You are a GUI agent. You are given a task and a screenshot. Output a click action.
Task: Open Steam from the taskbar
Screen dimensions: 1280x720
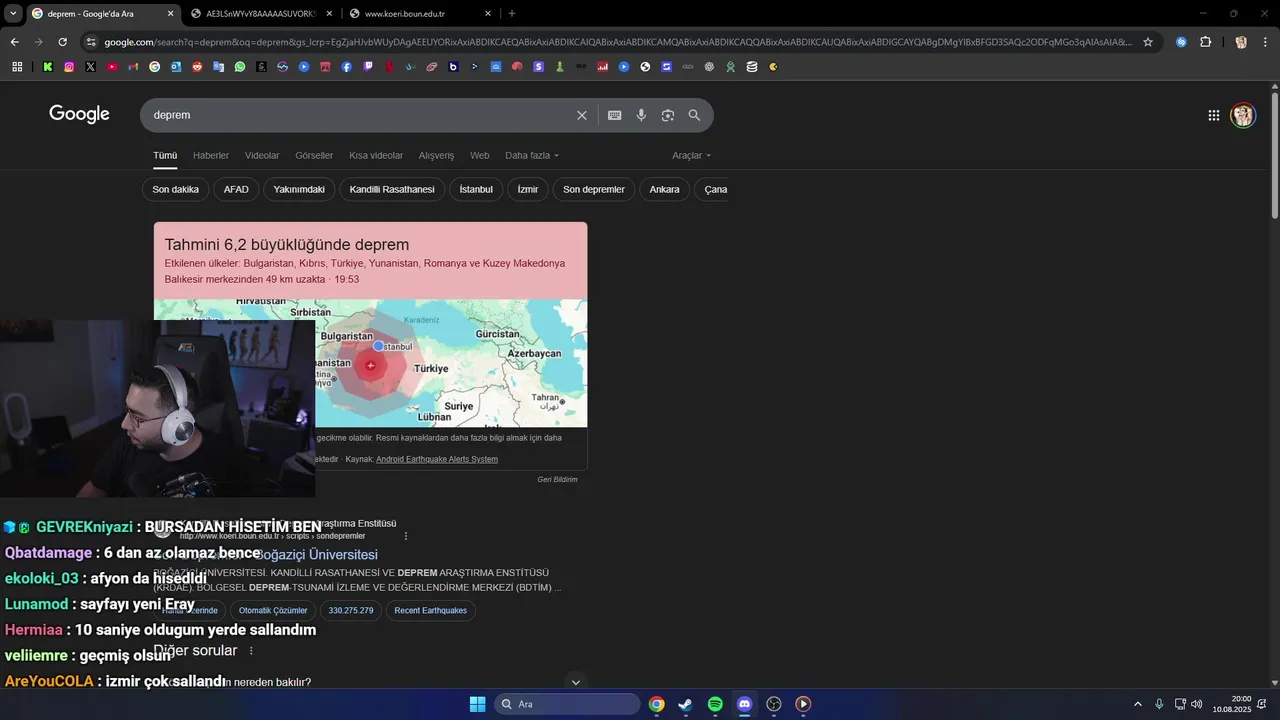point(685,704)
